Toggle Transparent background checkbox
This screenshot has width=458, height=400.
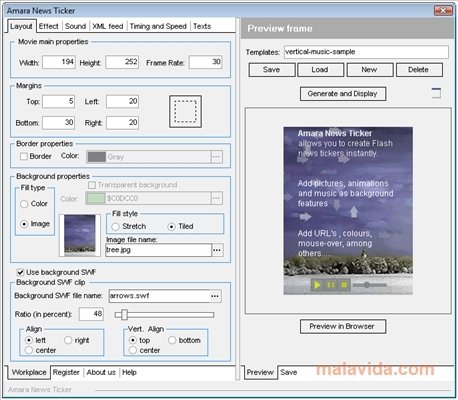coord(92,185)
